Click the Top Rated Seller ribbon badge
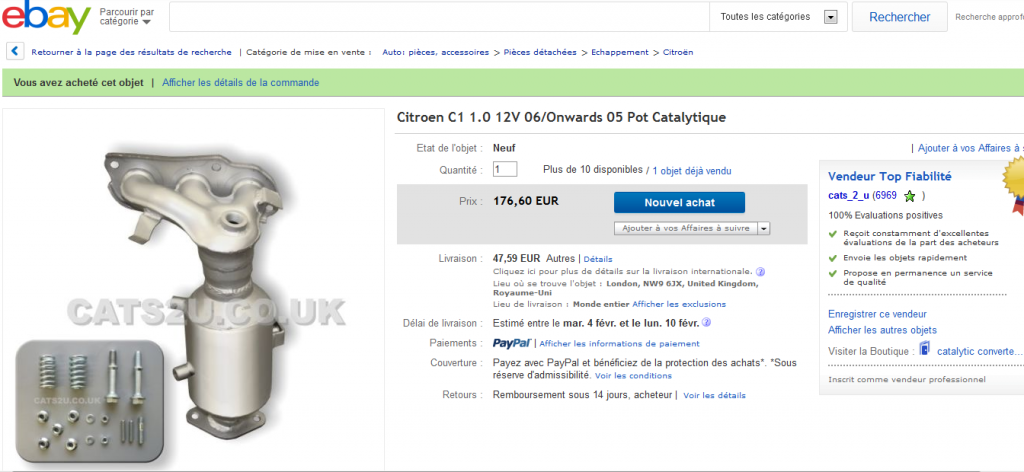 point(1014,184)
